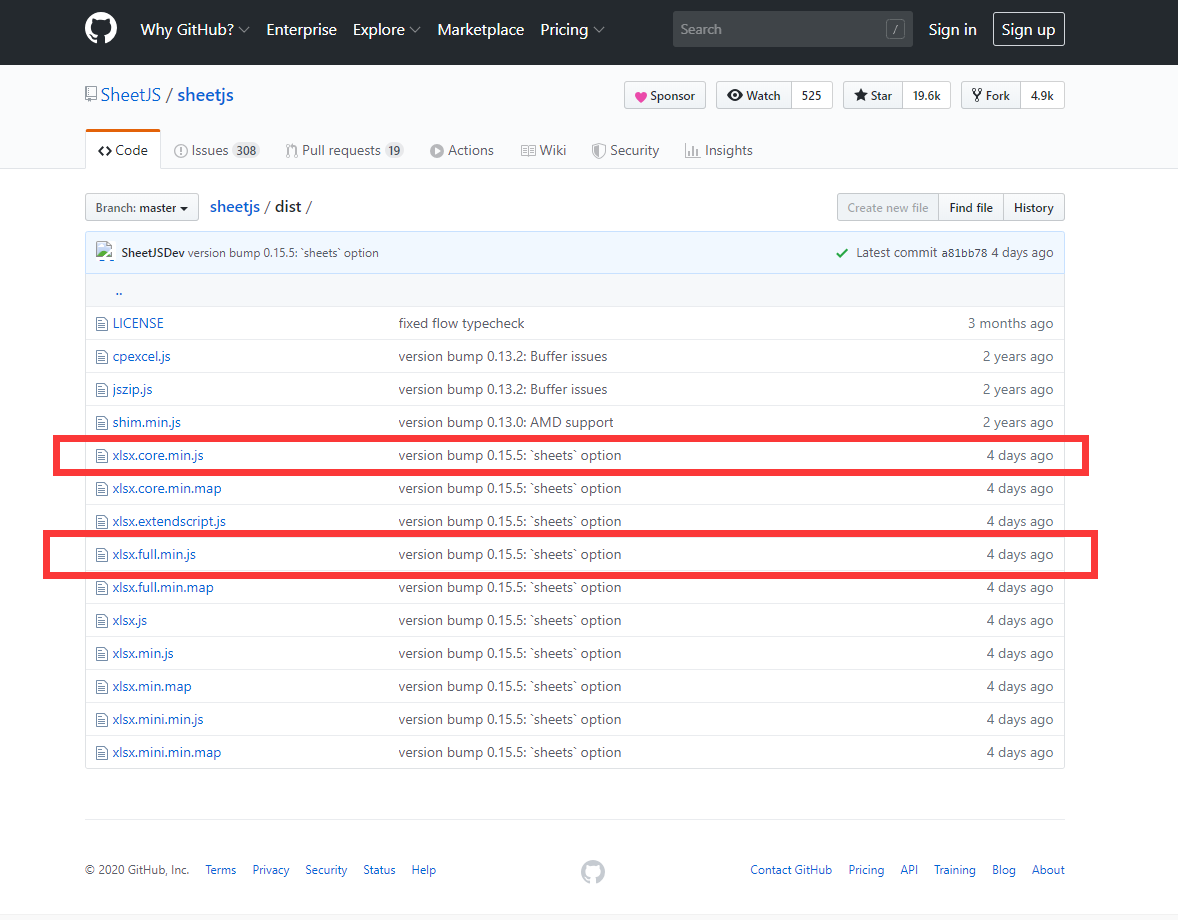The image size is (1178, 920).
Task: Open the LICENSE file
Action: [x=138, y=323]
